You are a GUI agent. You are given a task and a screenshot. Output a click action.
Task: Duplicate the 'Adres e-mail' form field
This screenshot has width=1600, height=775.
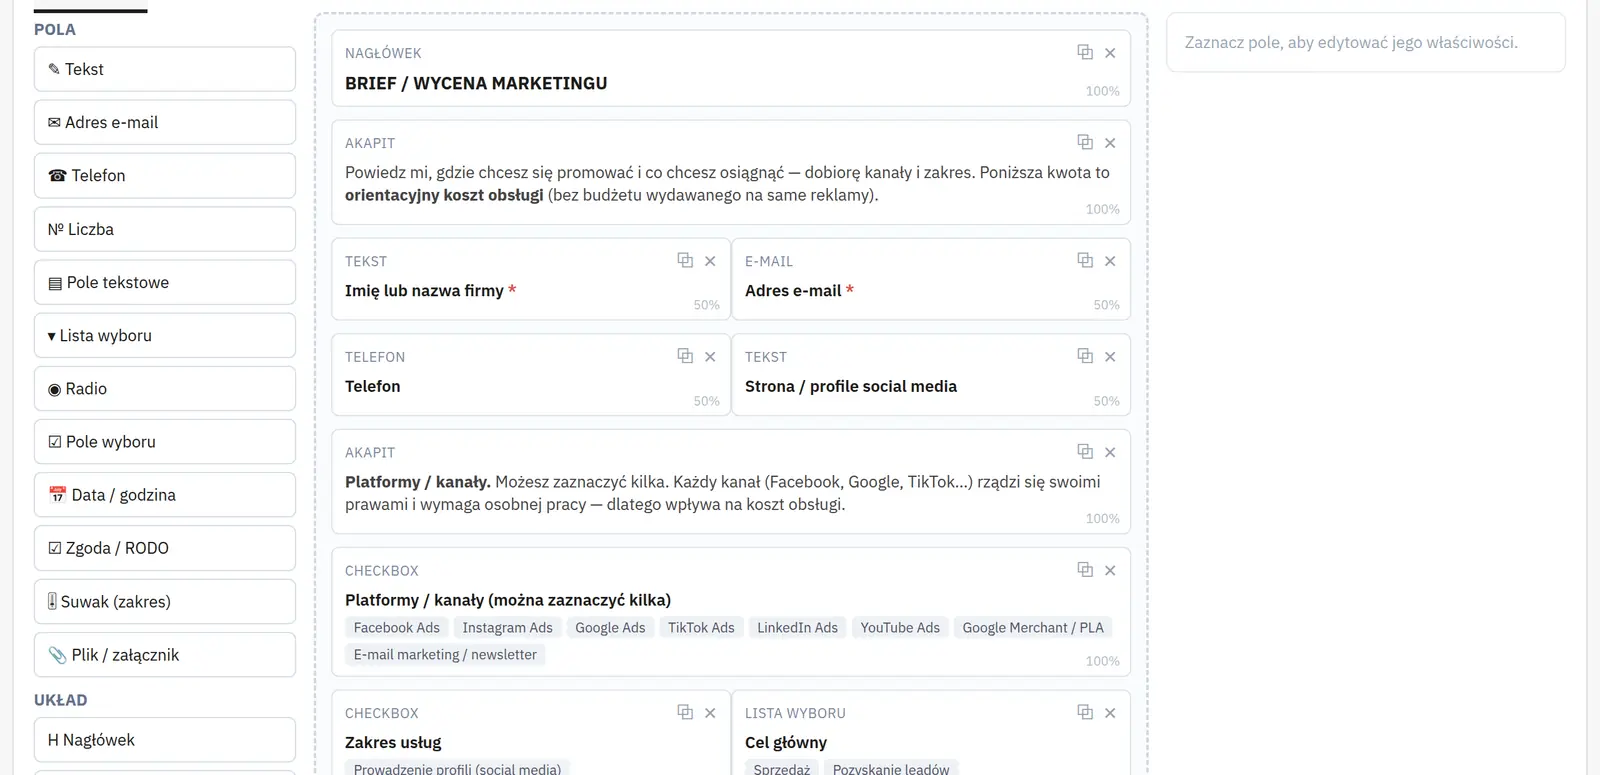click(1085, 260)
